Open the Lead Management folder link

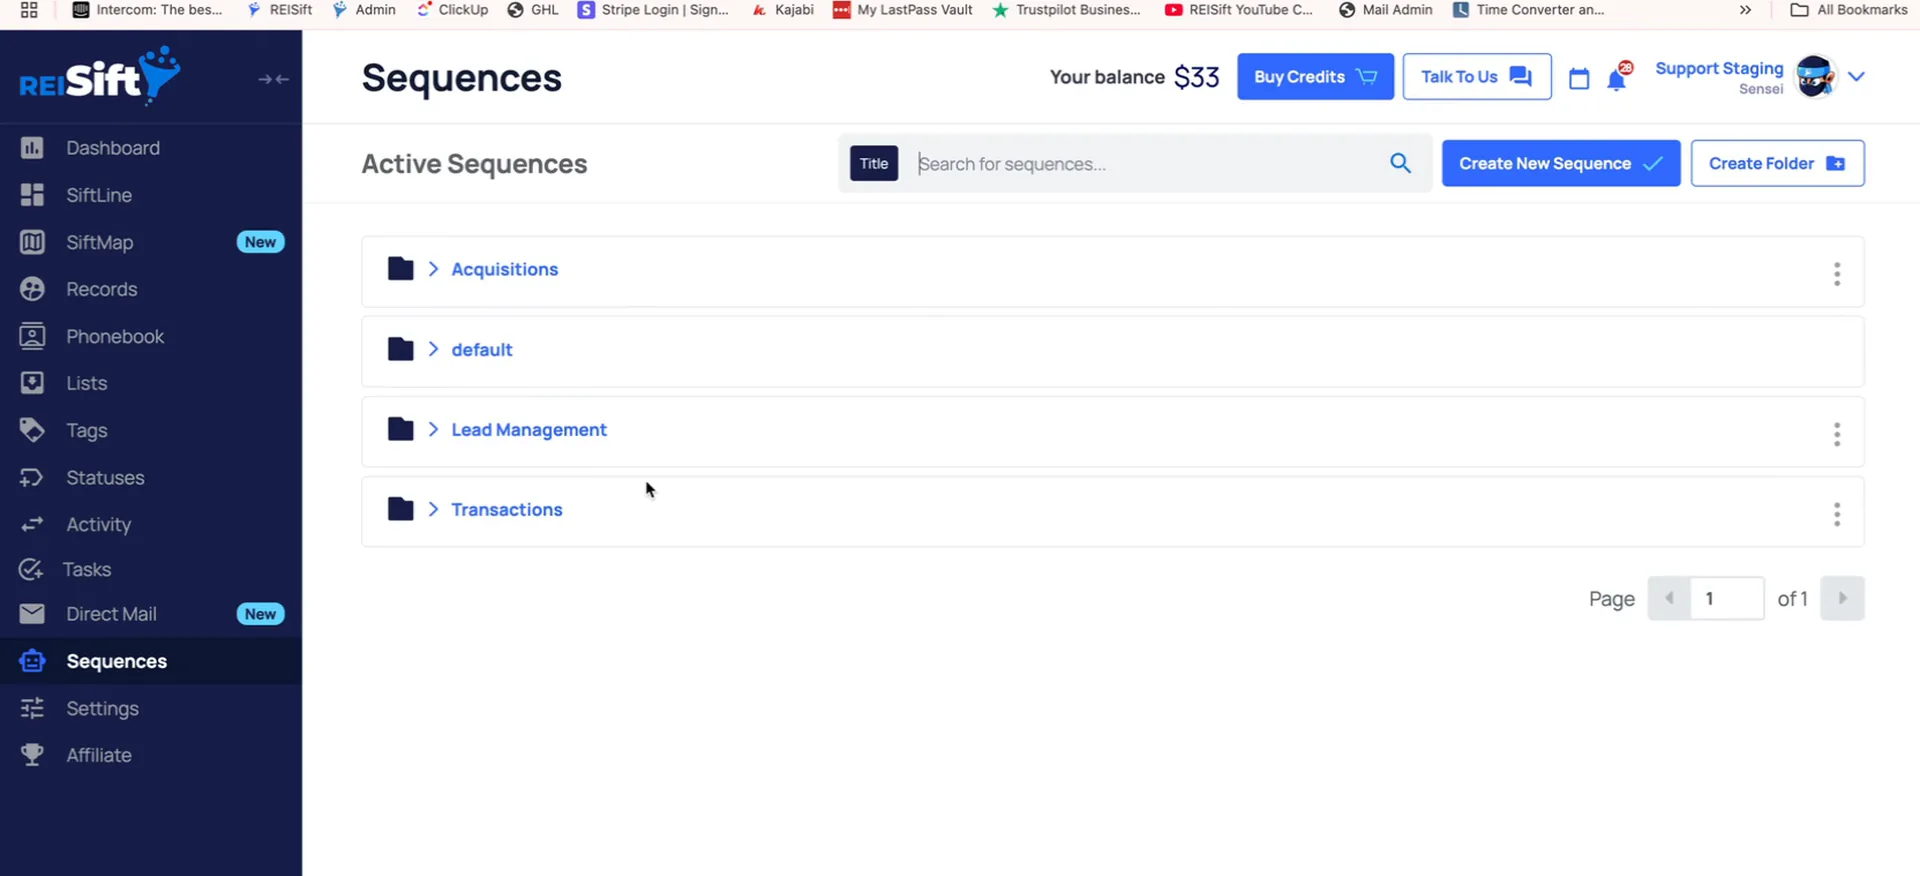[528, 429]
